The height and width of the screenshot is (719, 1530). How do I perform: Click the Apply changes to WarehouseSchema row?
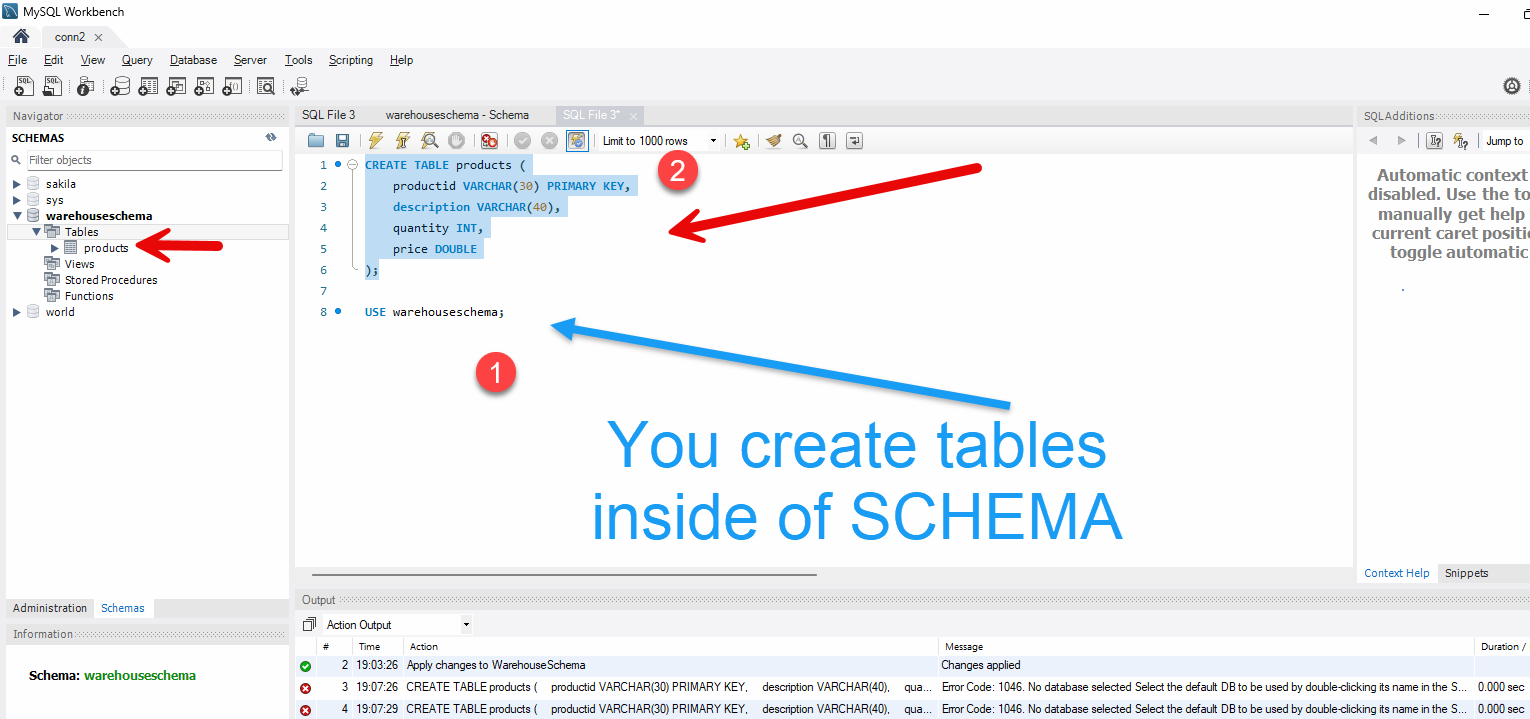(912, 665)
